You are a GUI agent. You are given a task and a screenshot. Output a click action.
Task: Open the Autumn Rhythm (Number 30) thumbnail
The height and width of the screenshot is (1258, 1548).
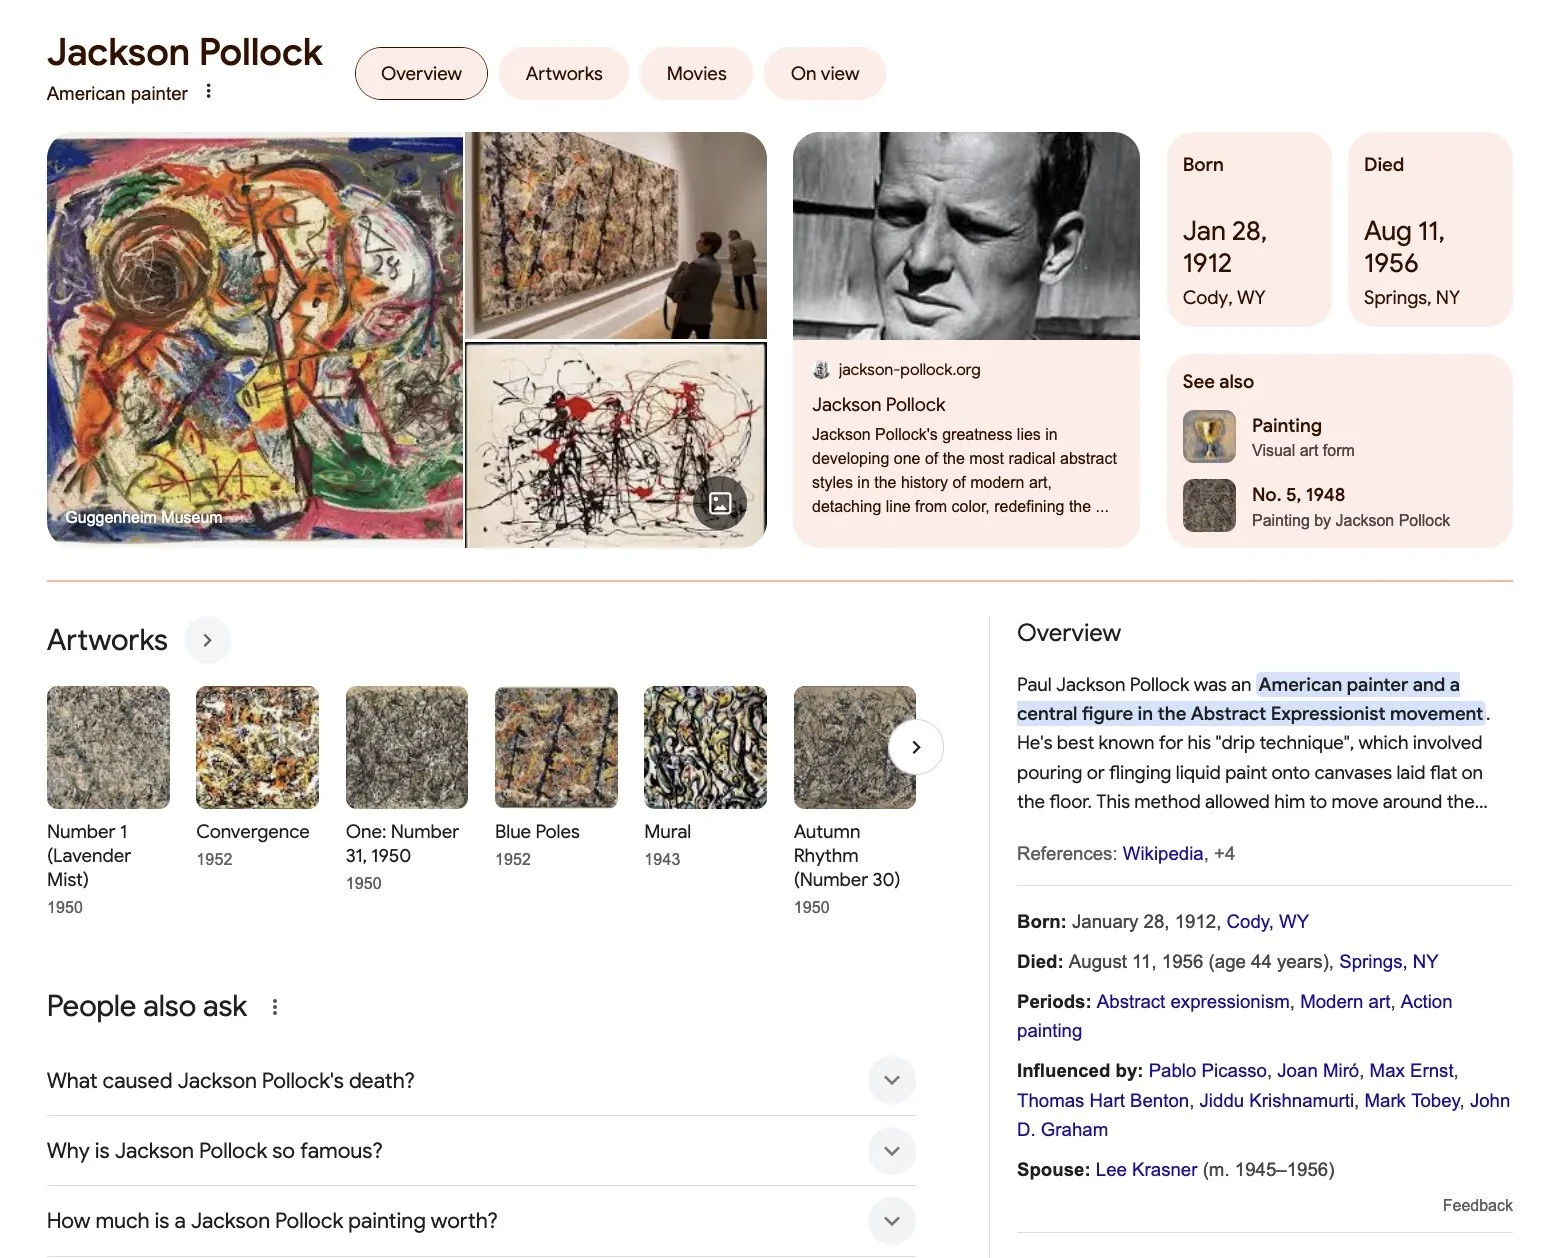[x=855, y=747]
